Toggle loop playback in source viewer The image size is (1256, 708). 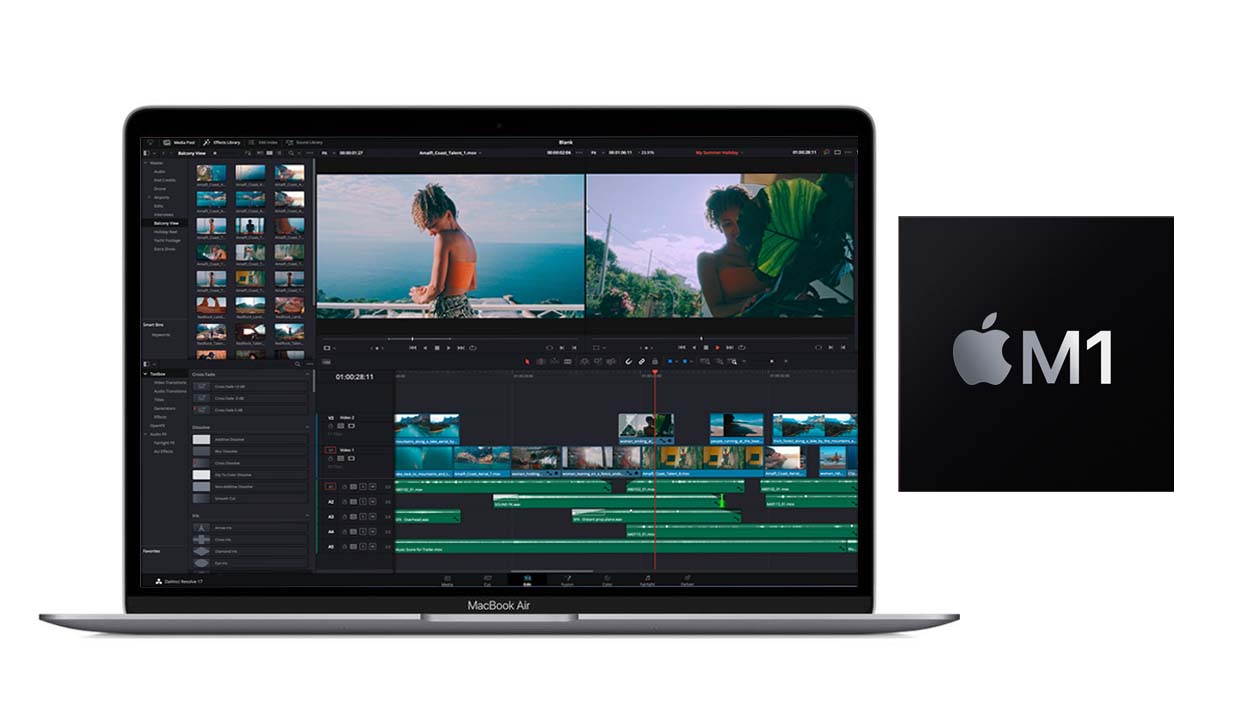[472, 347]
